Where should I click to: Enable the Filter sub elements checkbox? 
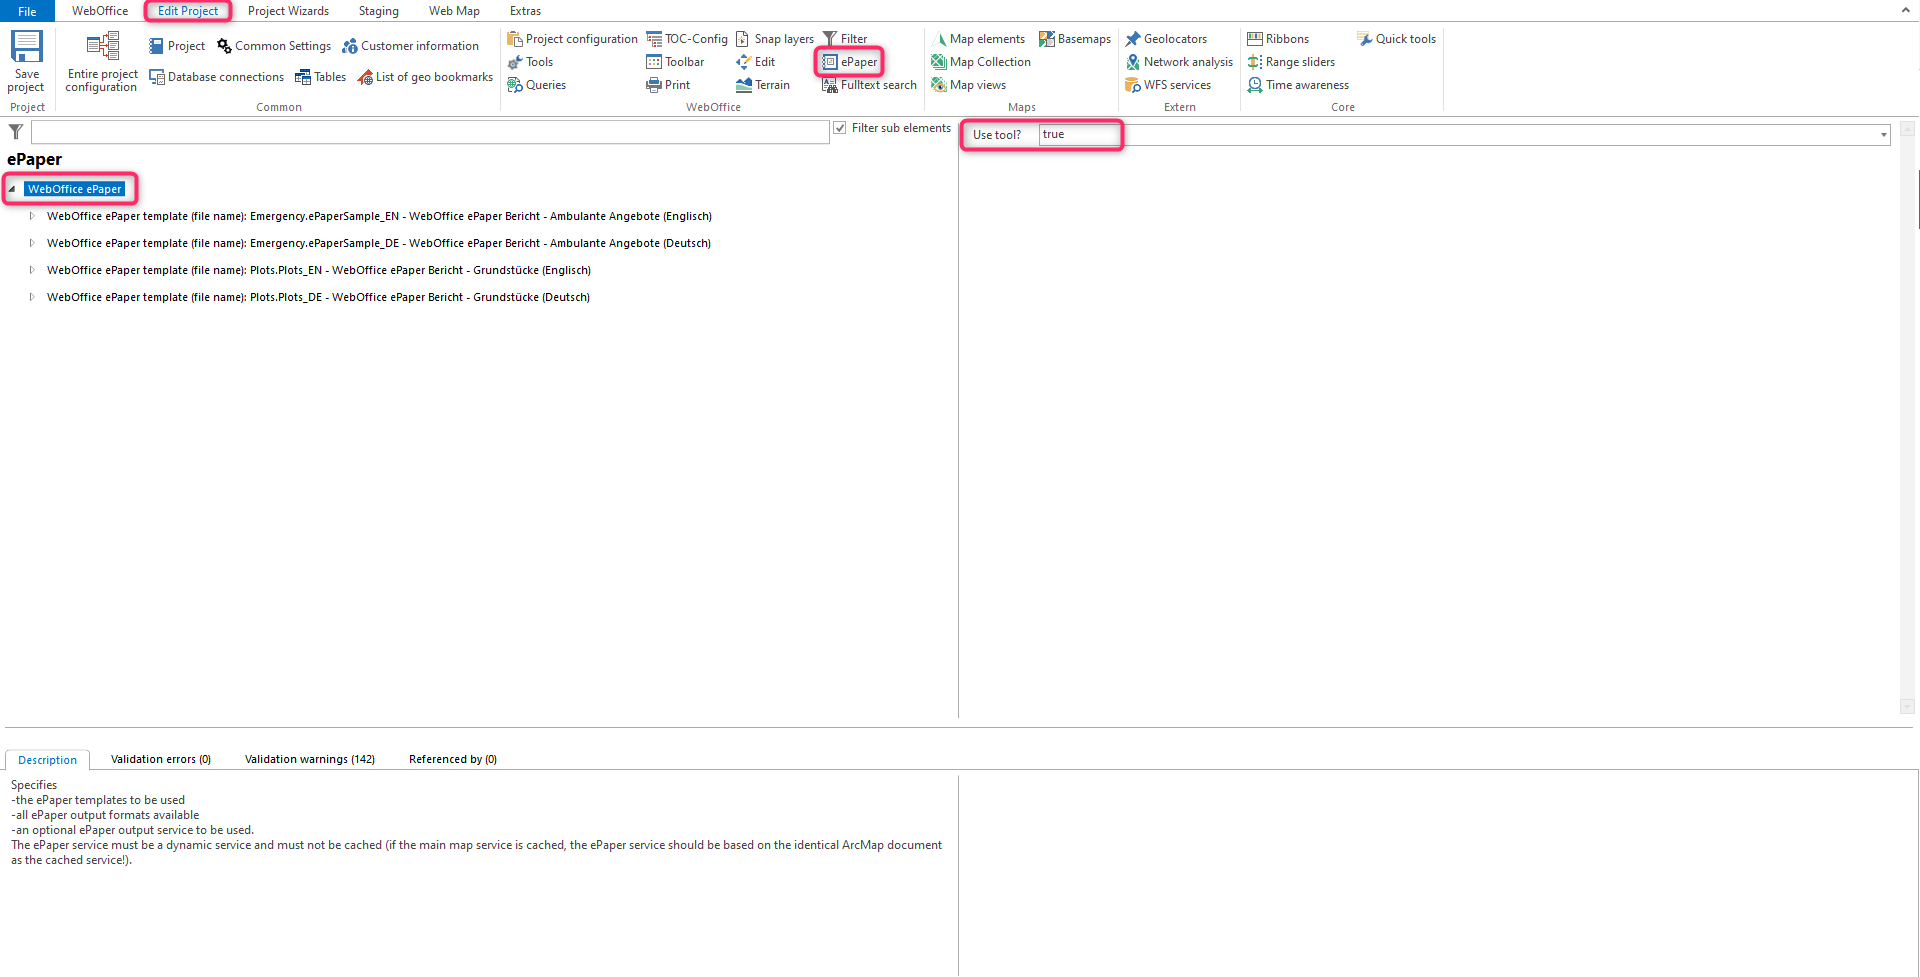click(x=840, y=128)
